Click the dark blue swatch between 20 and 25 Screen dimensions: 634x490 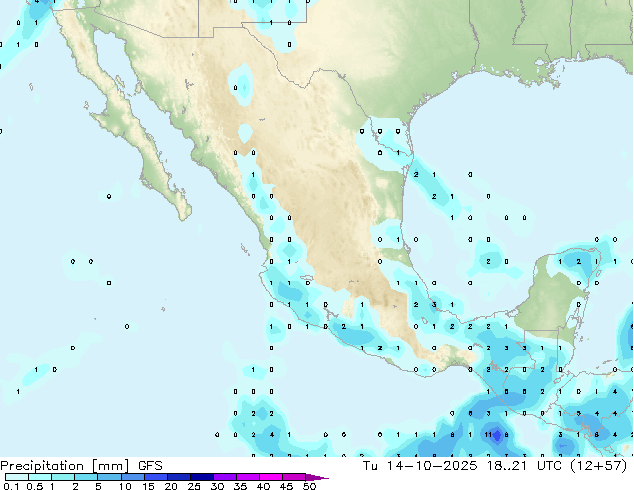178,477
